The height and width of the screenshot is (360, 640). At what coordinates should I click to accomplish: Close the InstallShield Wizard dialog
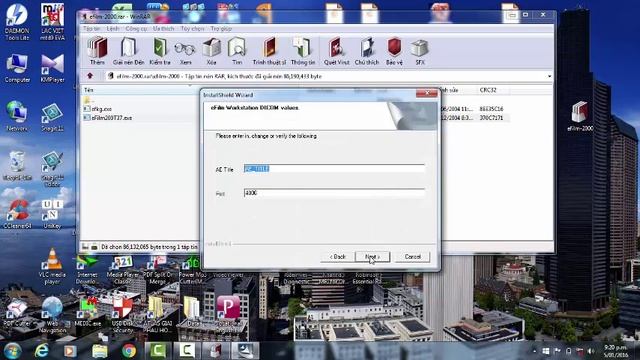[427, 93]
